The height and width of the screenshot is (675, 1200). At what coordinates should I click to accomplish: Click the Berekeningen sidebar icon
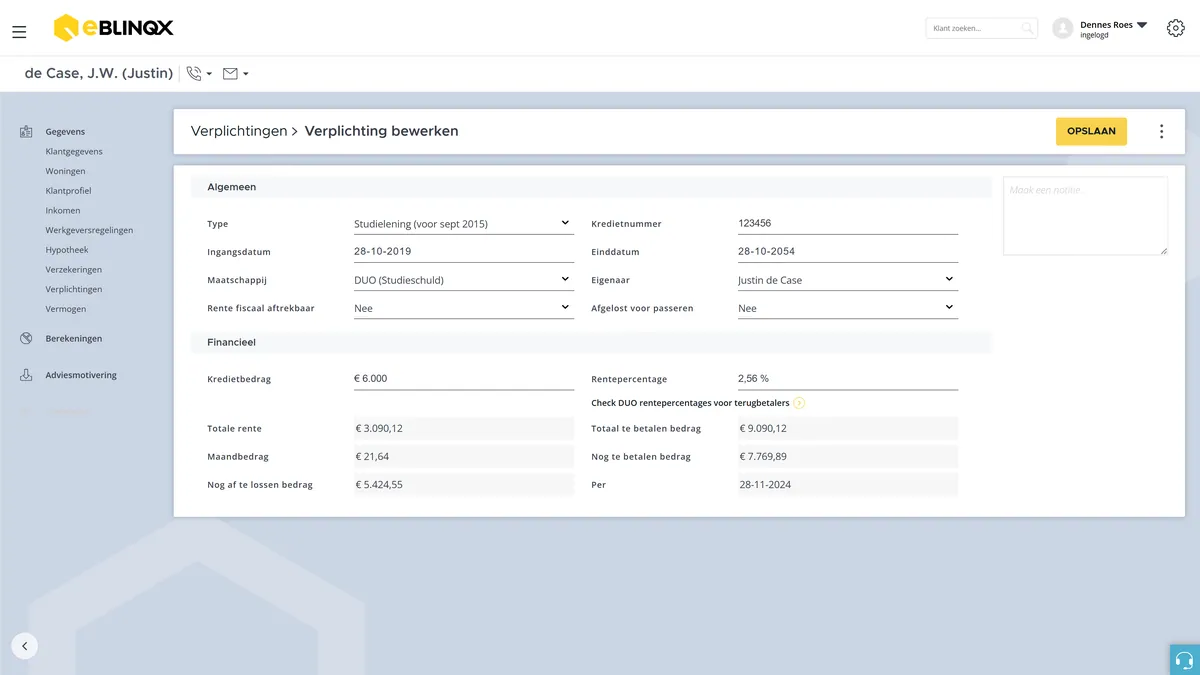point(26,339)
